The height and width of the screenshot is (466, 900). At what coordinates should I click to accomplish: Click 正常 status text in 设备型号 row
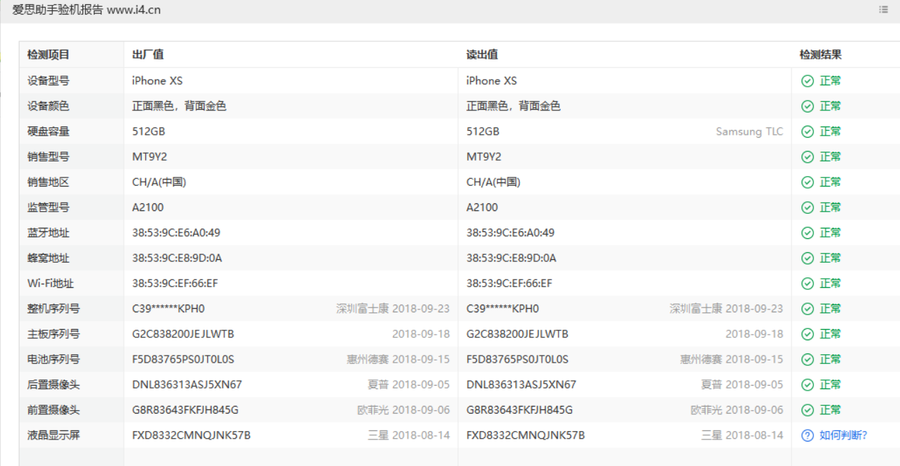[830, 81]
